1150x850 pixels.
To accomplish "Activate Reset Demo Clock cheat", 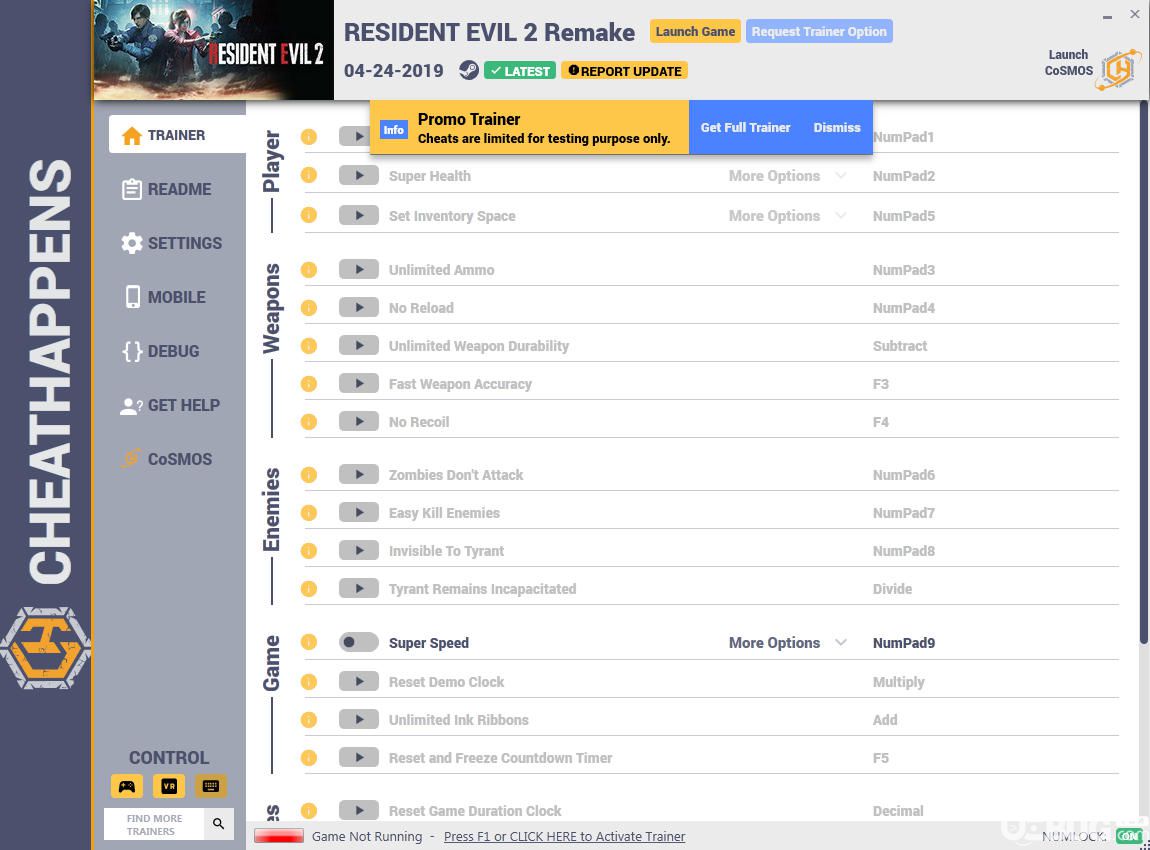I will 359,681.
